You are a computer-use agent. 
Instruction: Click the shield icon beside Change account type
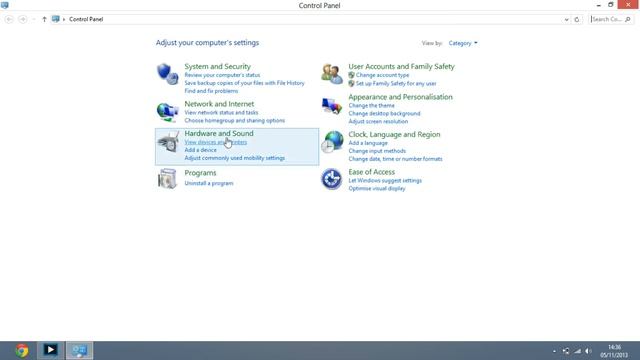point(351,75)
